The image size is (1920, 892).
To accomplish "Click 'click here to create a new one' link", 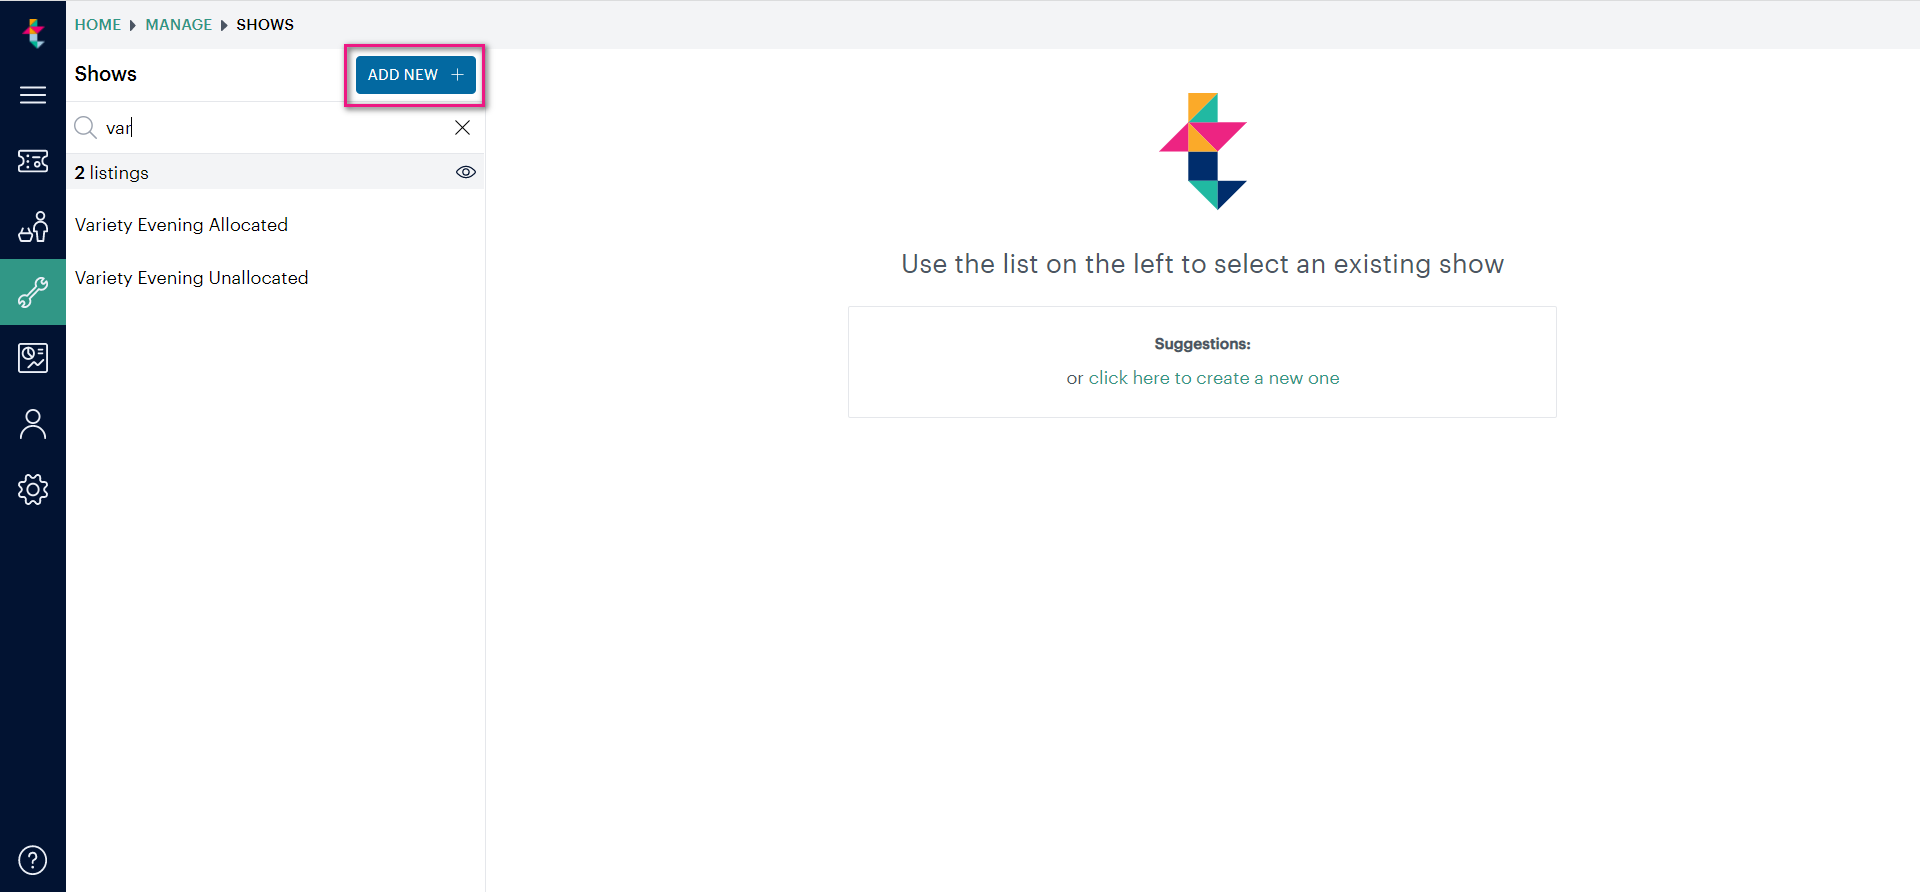I will pyautogui.click(x=1214, y=378).
